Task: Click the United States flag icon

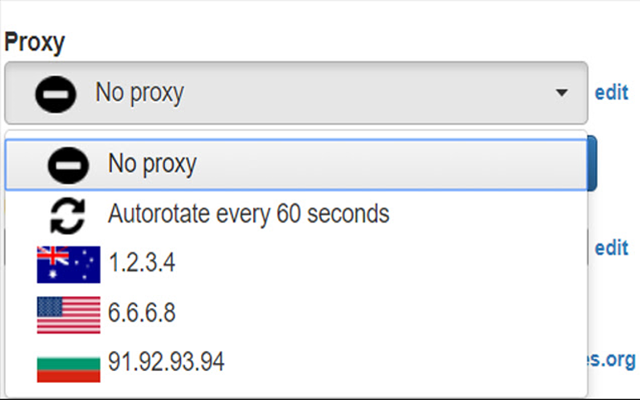Action: [x=69, y=315]
